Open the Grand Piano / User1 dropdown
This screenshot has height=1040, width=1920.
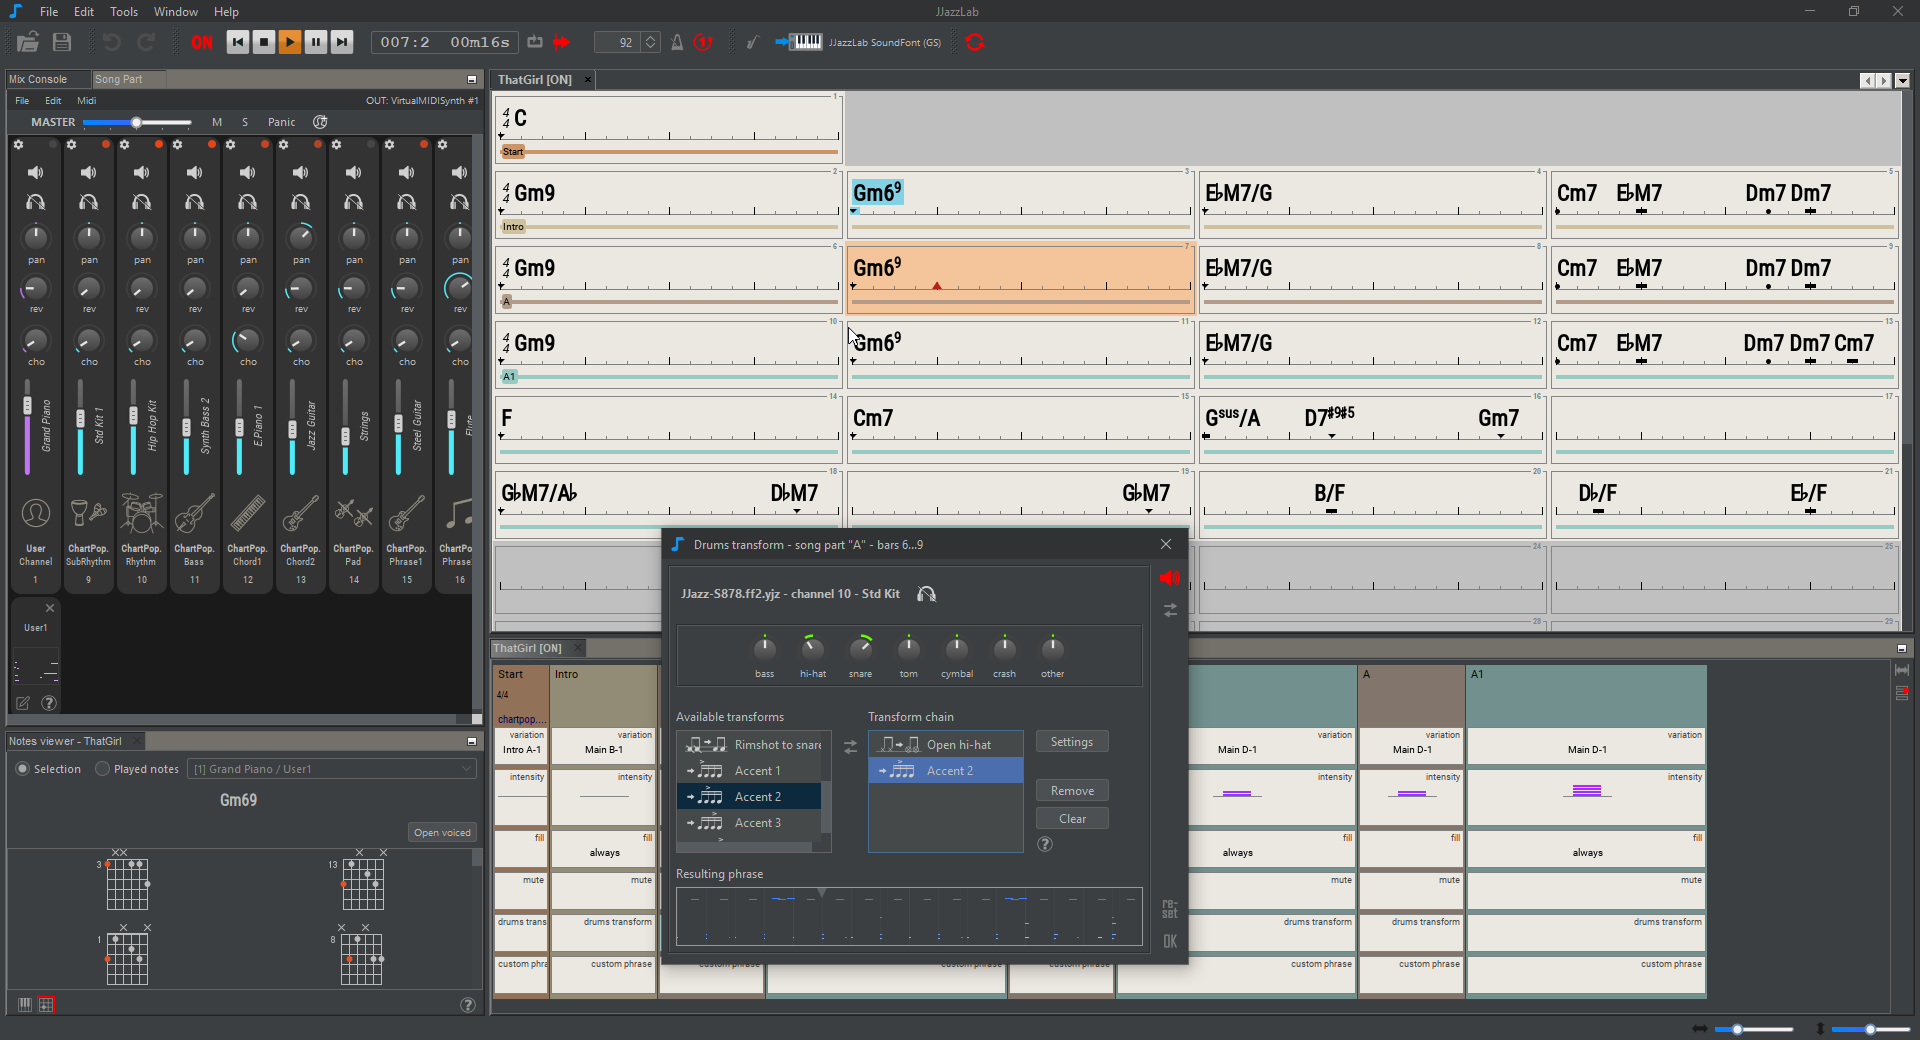click(331, 769)
